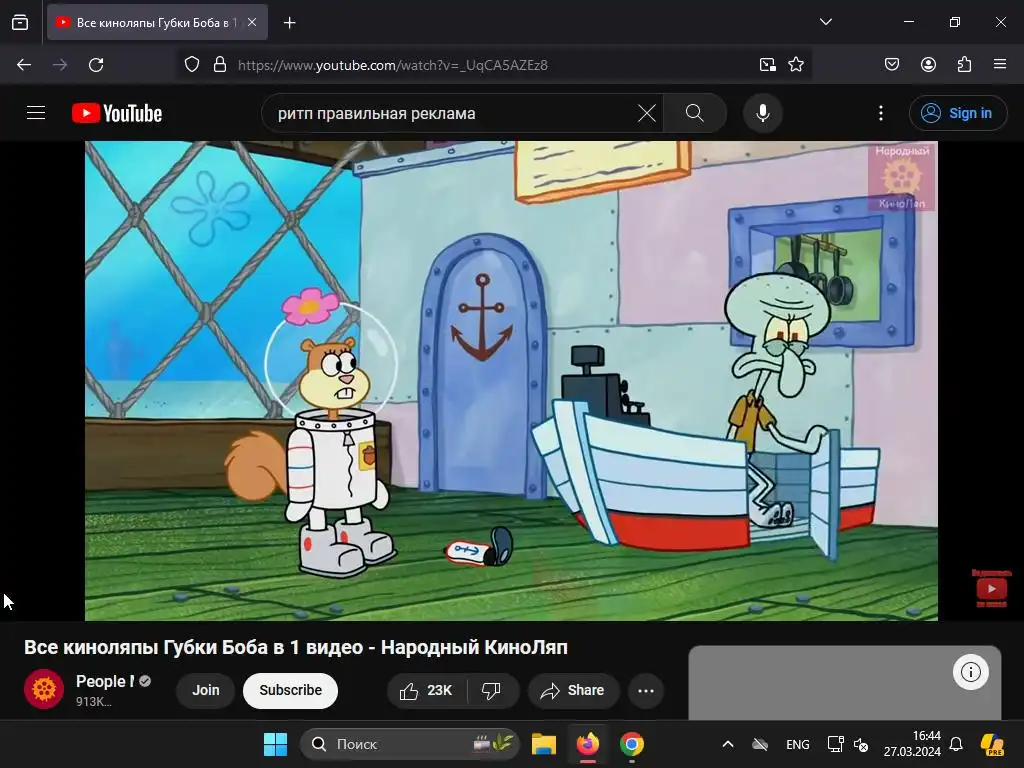Run search with magnifier button

pos(695,113)
